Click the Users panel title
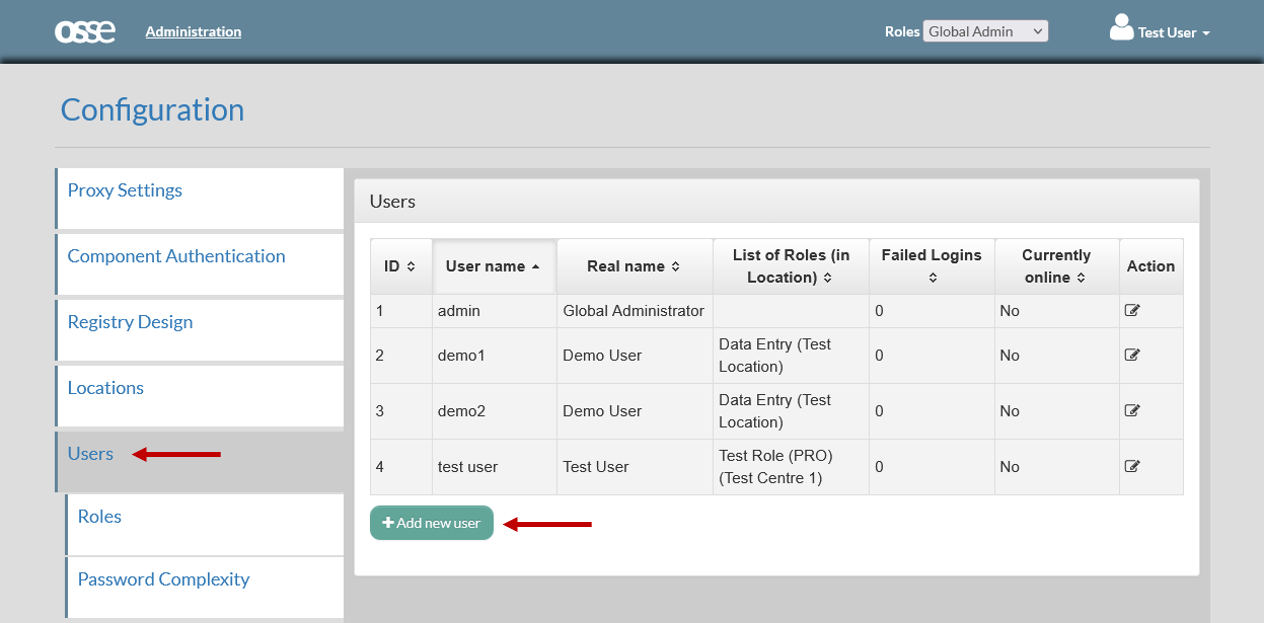The image size is (1264, 623). coord(393,202)
